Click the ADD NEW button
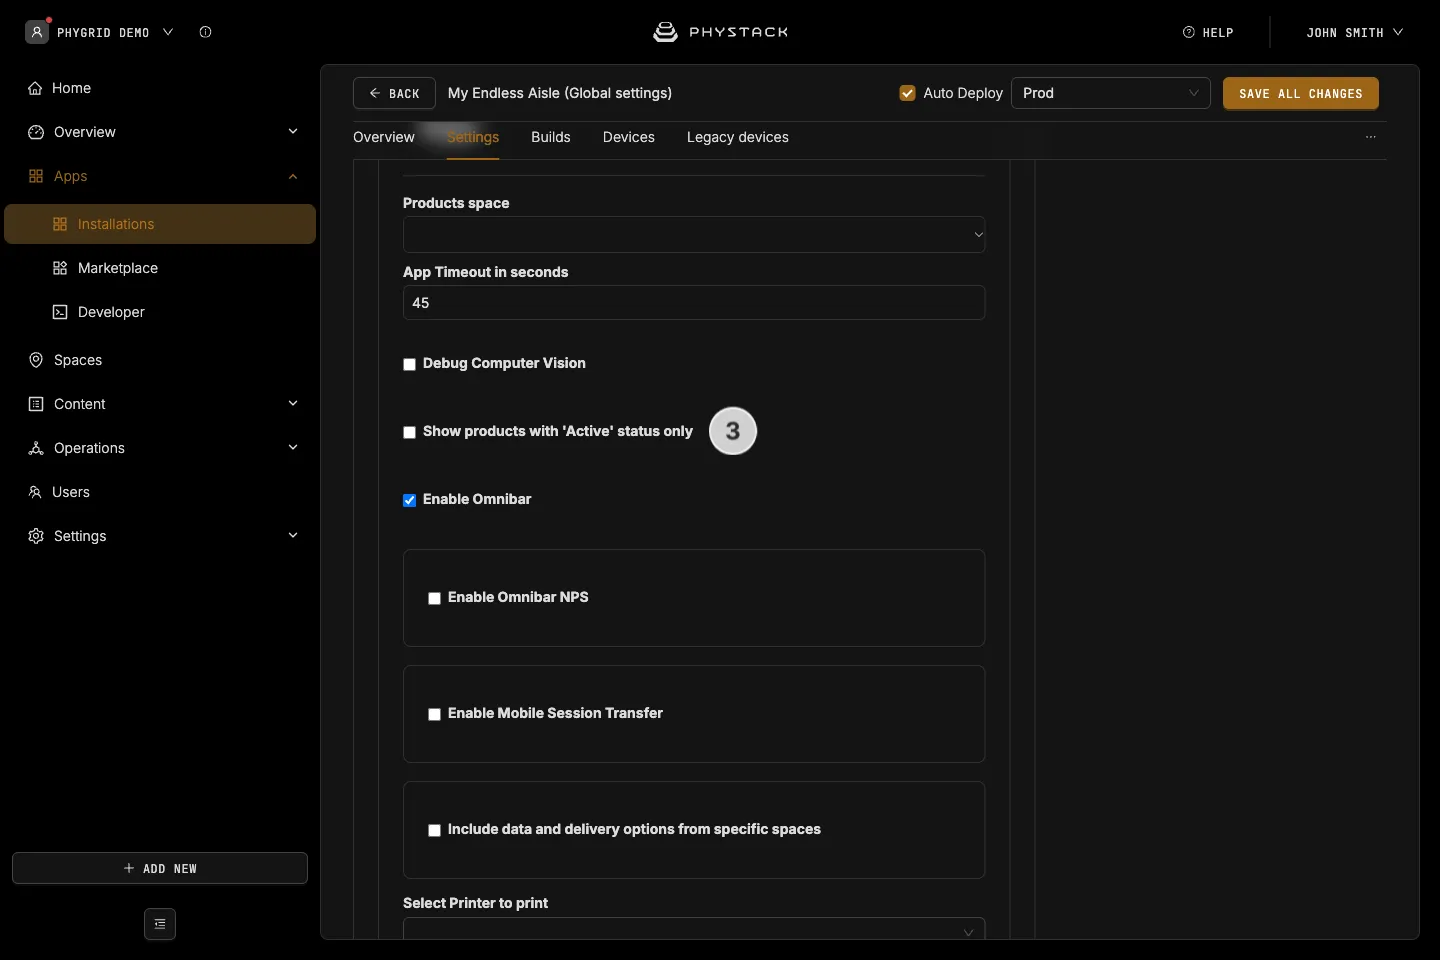Viewport: 1440px width, 960px height. tap(160, 868)
